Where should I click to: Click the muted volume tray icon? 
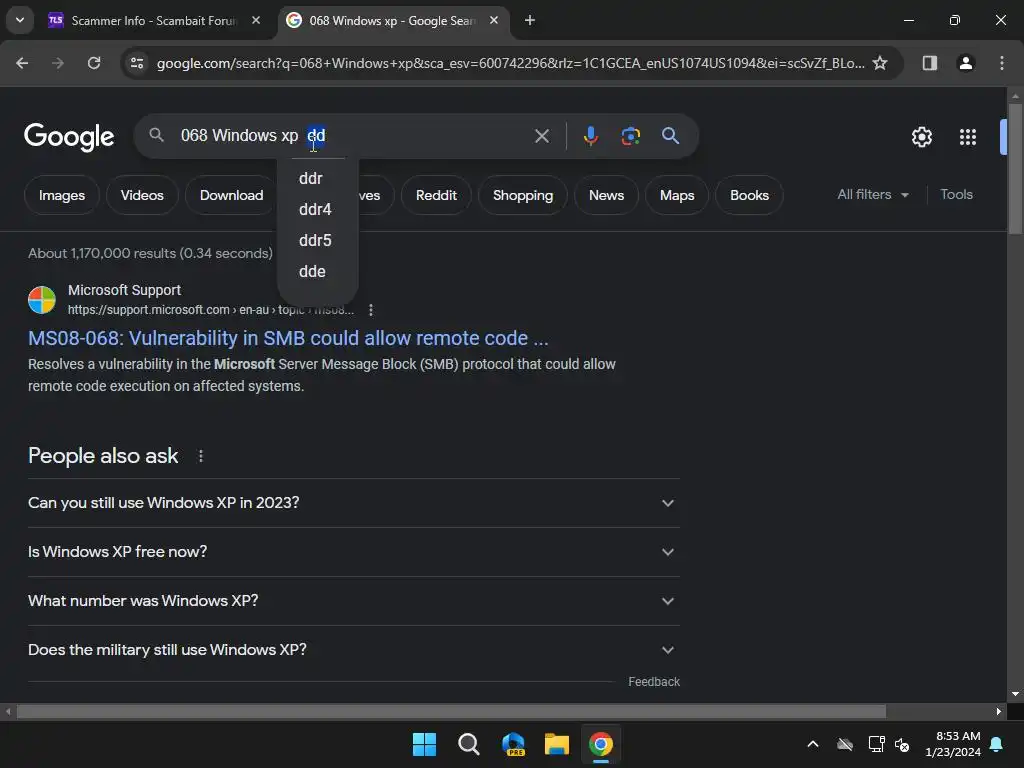(903, 744)
